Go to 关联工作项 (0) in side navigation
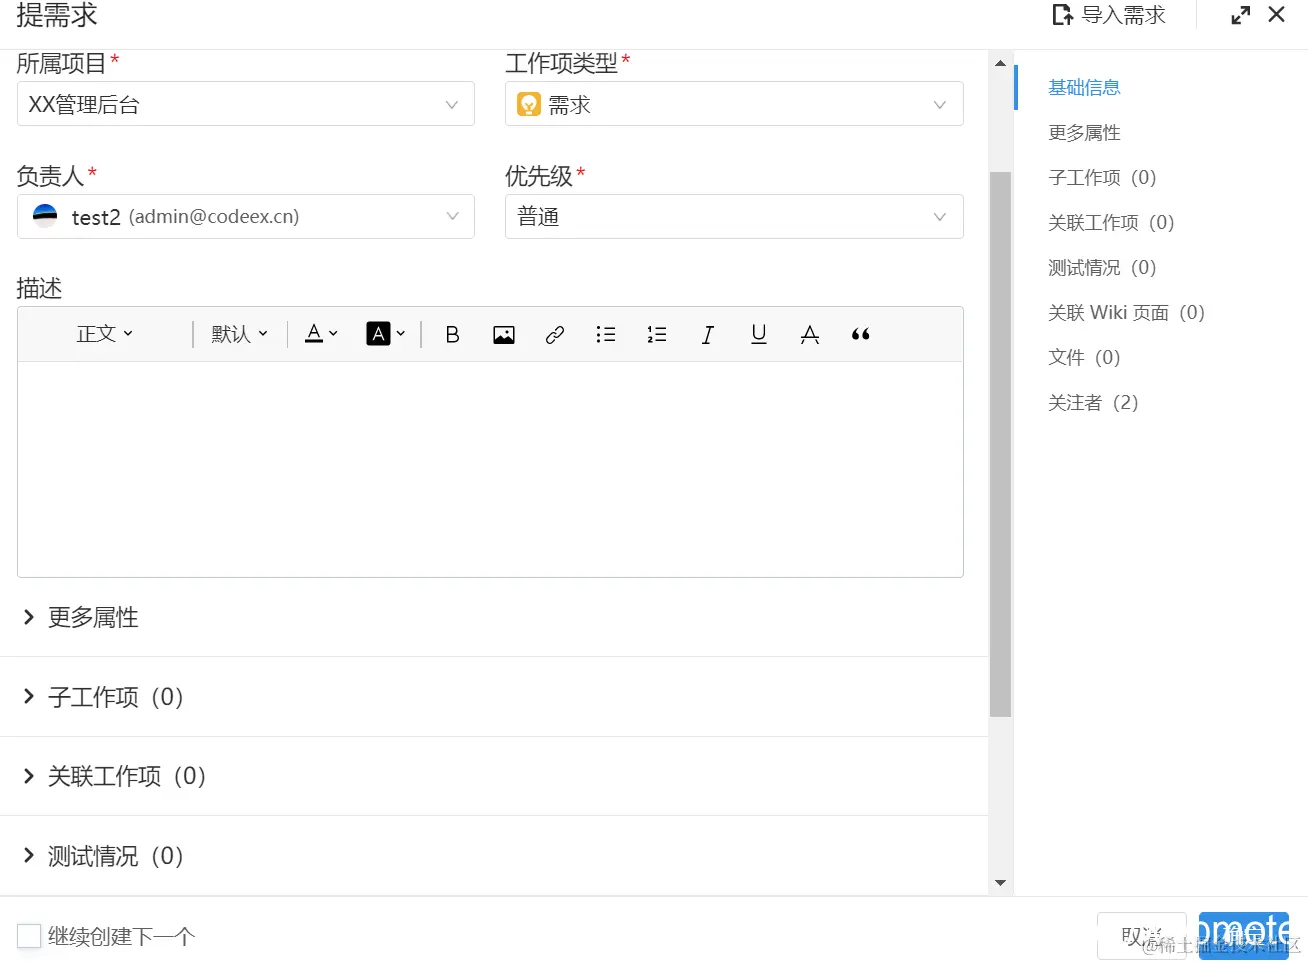 coord(1111,222)
